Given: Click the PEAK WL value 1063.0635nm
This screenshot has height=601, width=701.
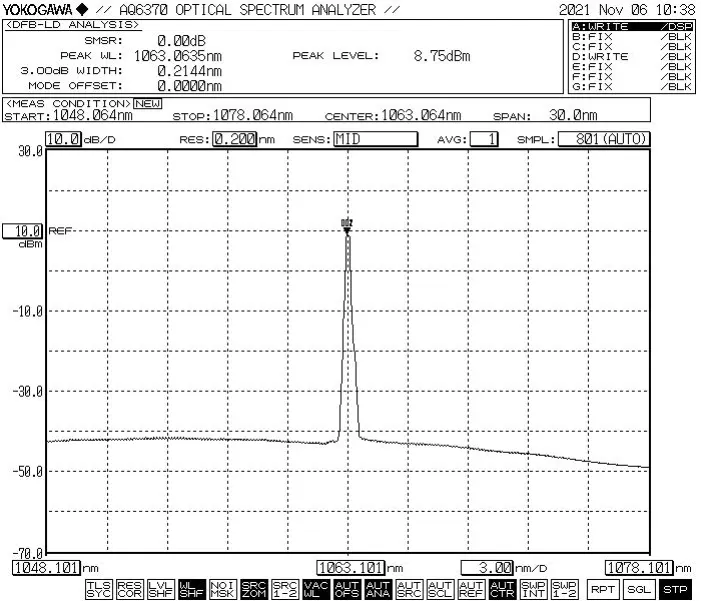Looking at the screenshot, I should click(178, 56).
